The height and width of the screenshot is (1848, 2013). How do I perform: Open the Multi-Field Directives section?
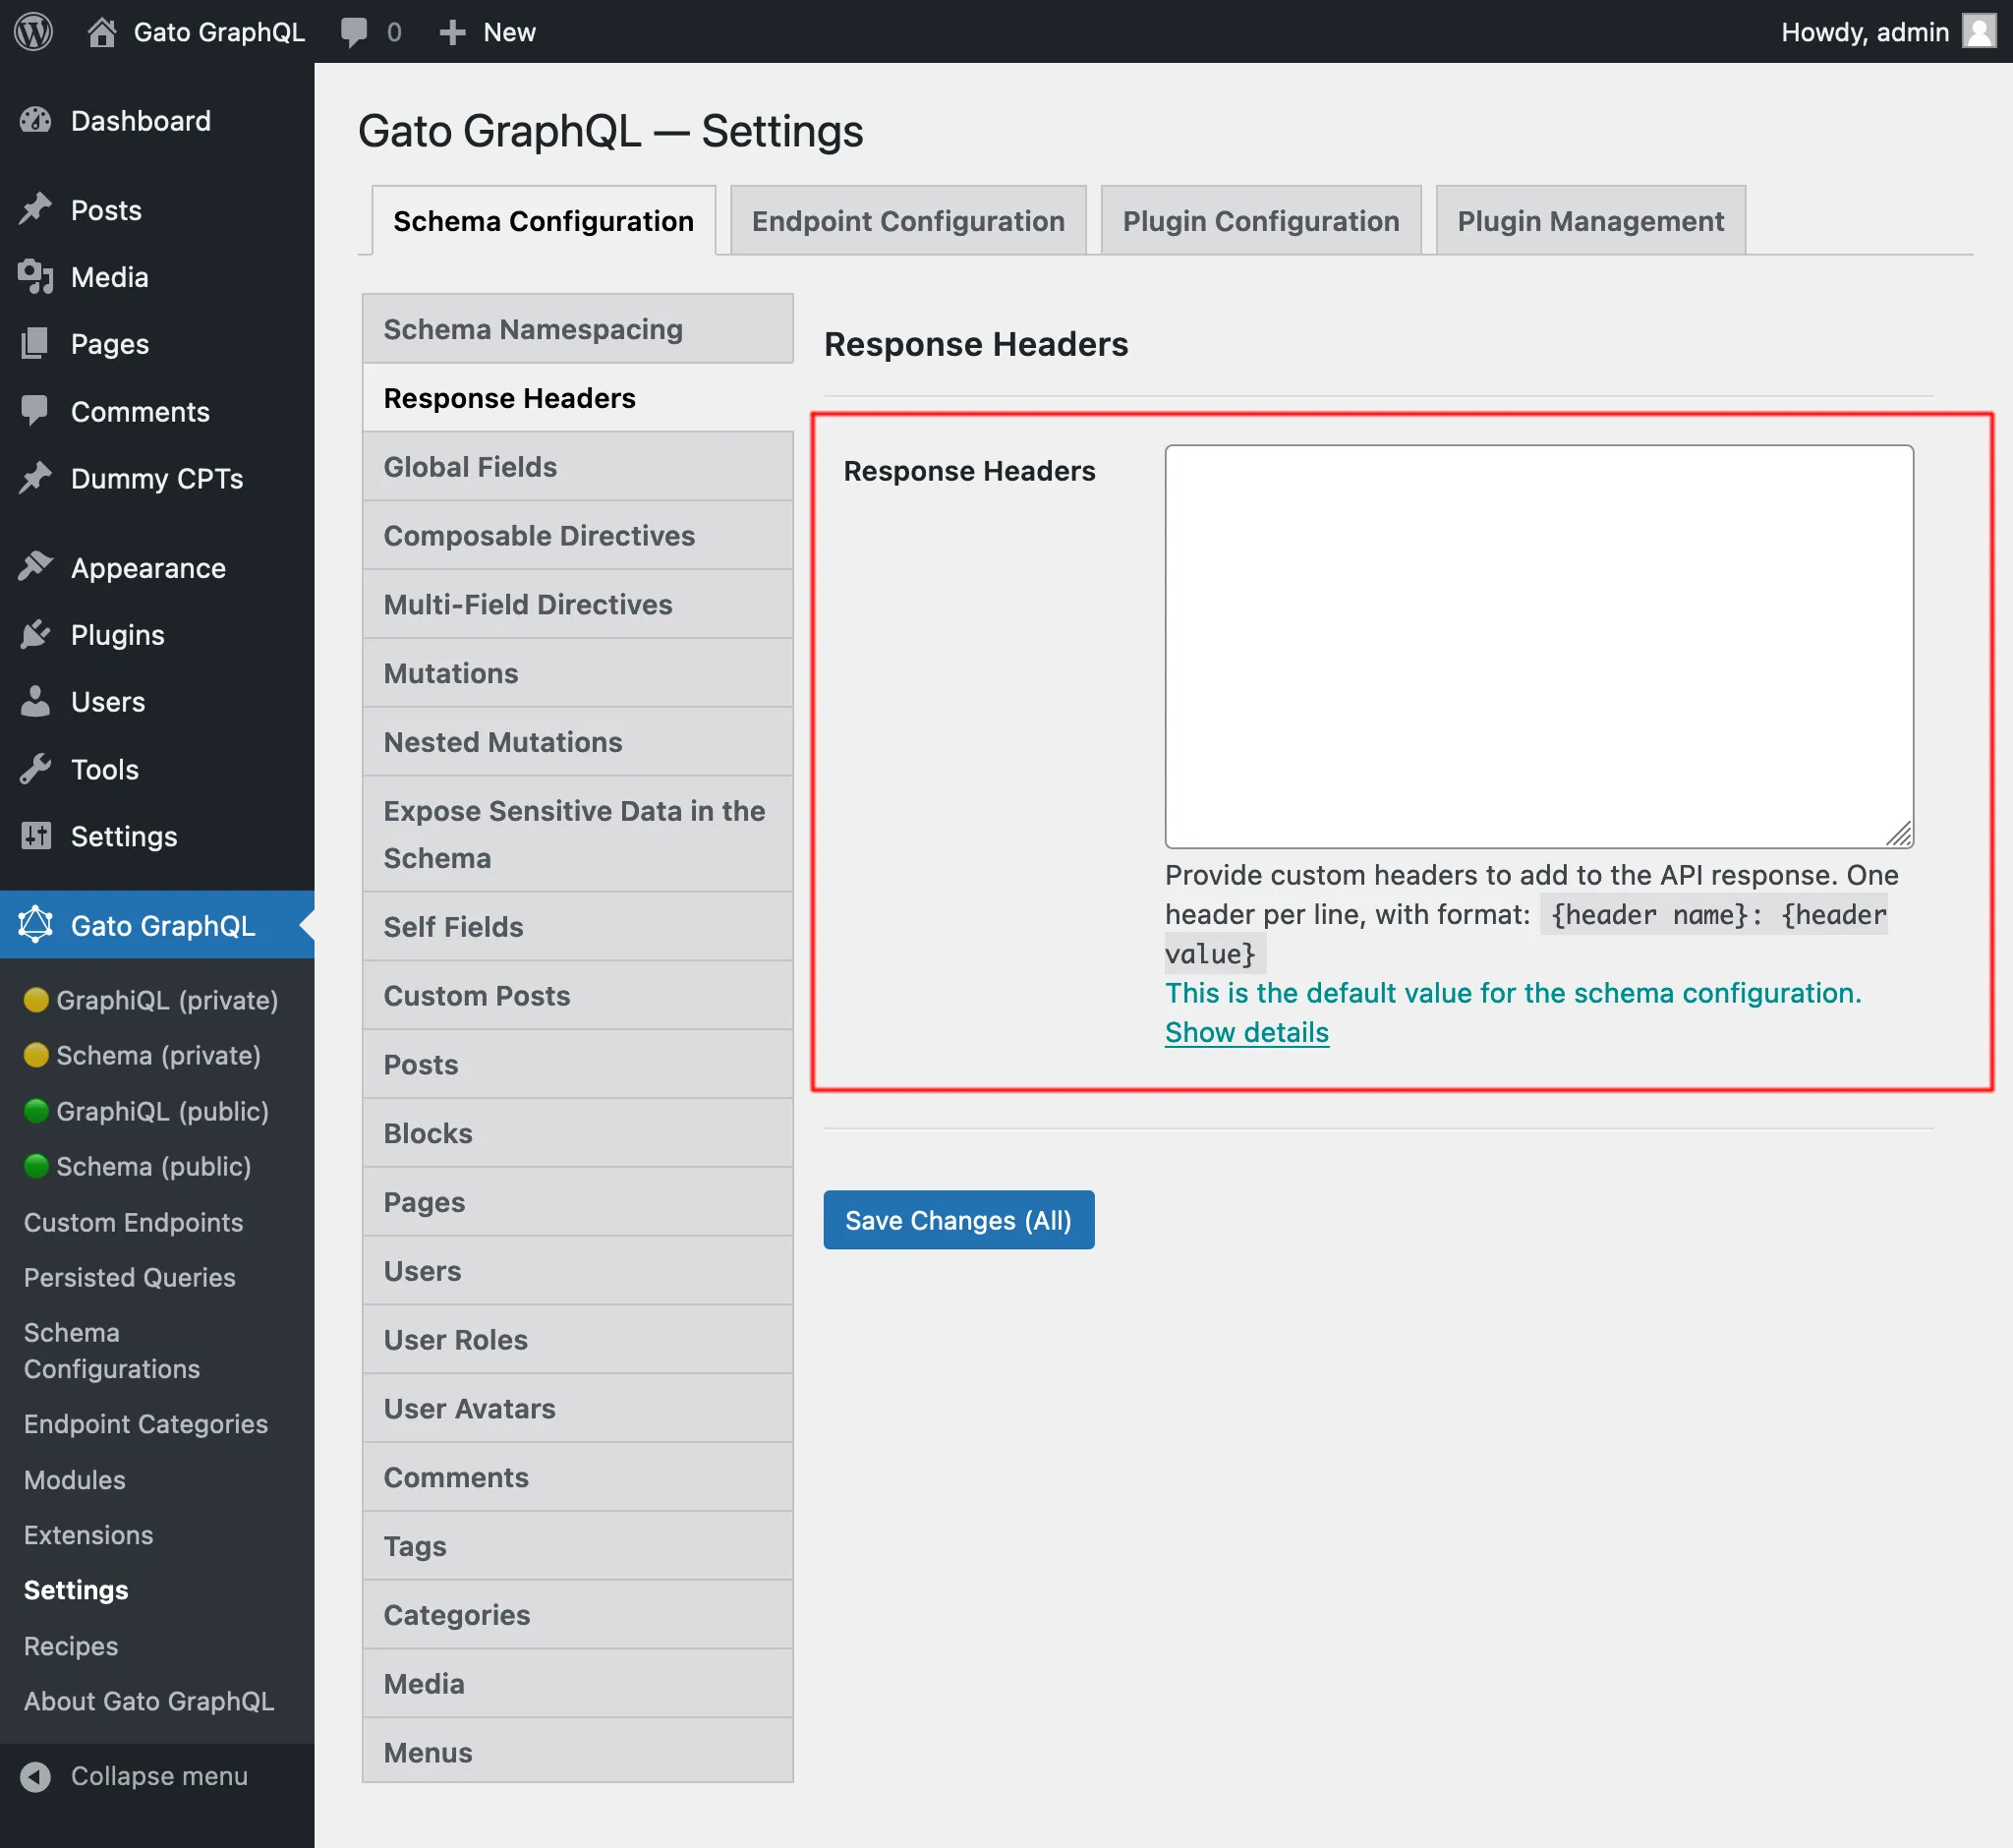pos(578,605)
